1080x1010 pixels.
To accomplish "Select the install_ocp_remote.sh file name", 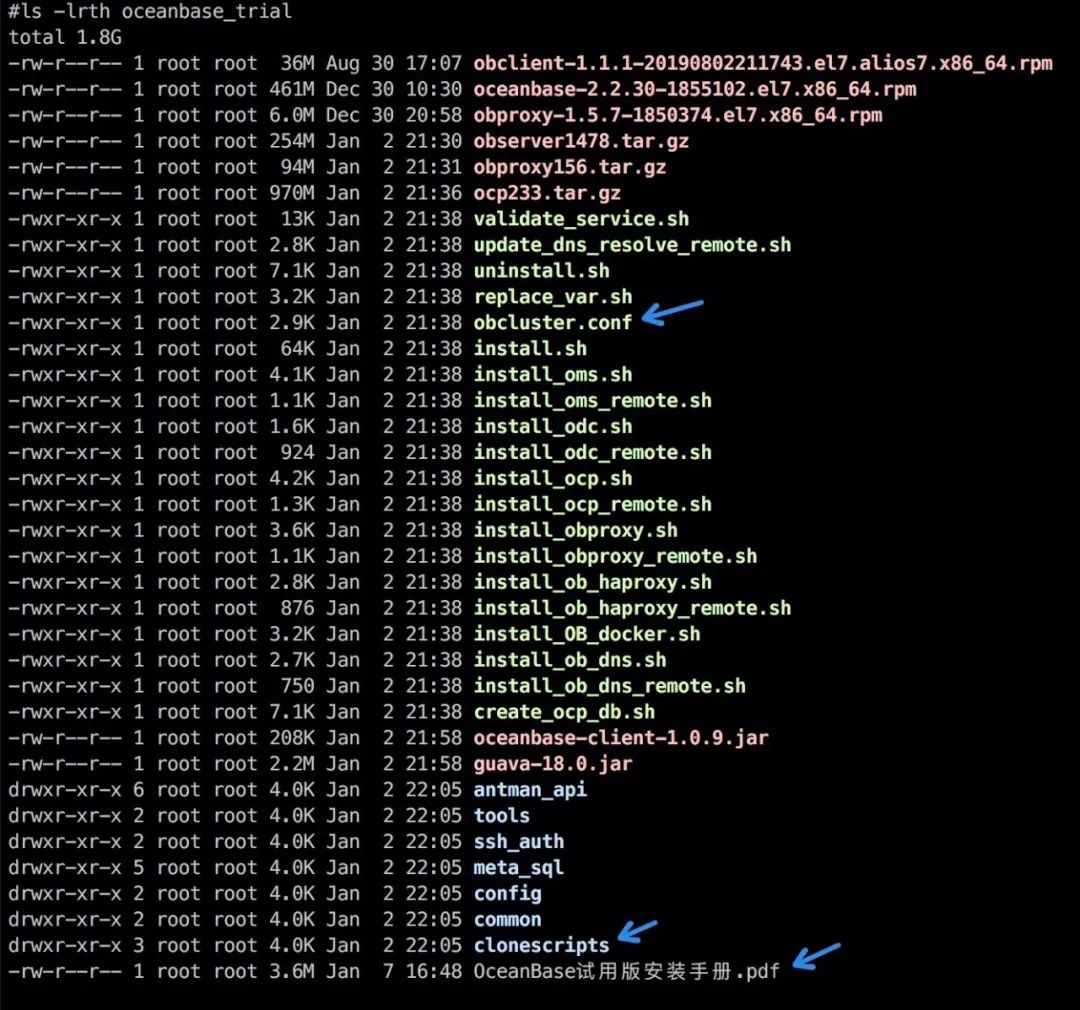I will (x=592, y=504).
